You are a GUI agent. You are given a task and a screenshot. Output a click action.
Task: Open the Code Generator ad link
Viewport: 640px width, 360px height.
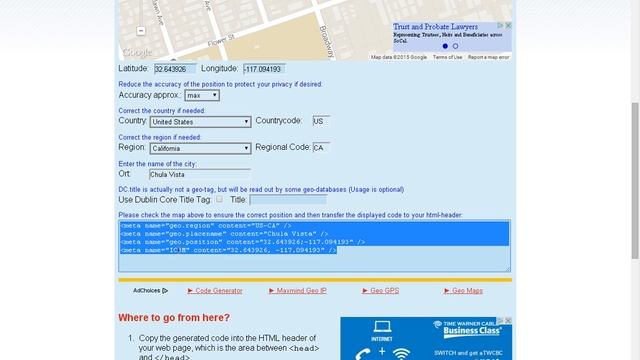[x=215, y=291]
